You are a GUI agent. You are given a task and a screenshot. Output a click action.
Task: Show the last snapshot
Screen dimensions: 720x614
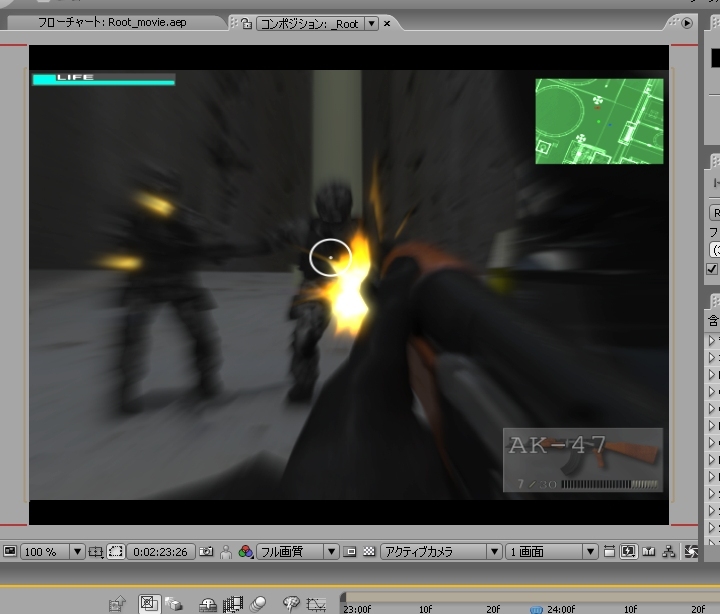225,552
